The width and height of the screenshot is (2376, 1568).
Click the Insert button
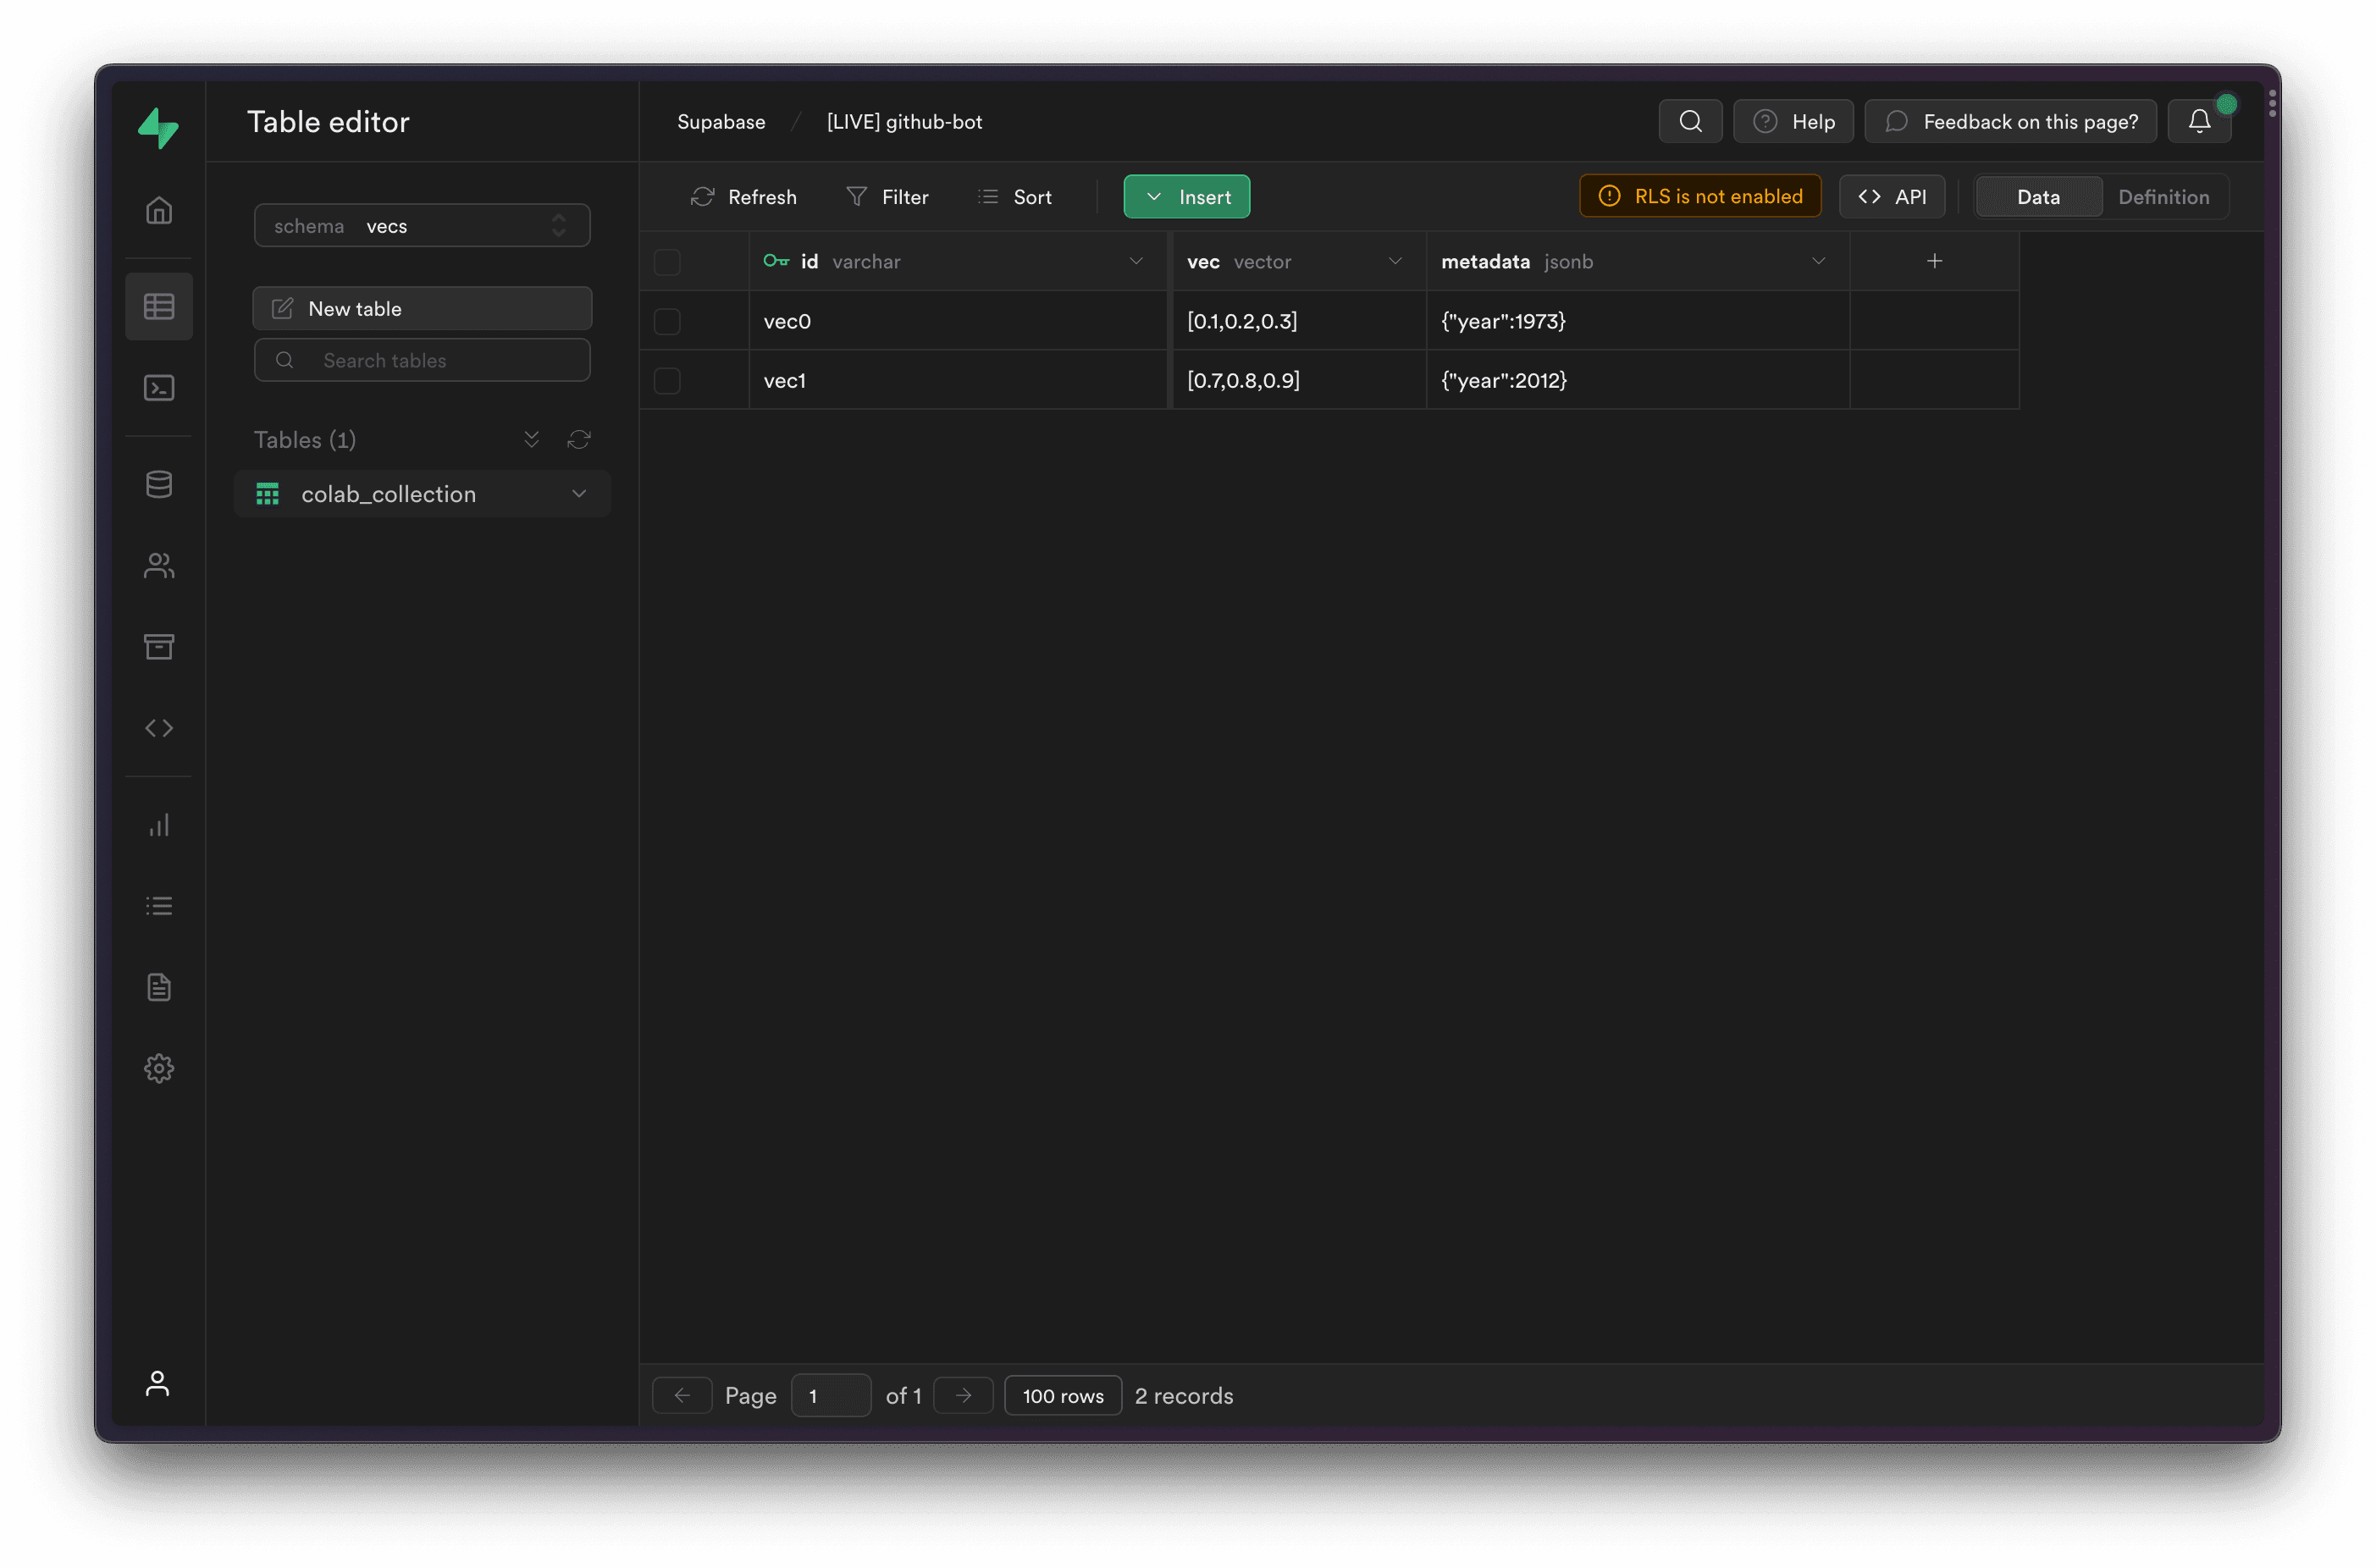[1186, 197]
